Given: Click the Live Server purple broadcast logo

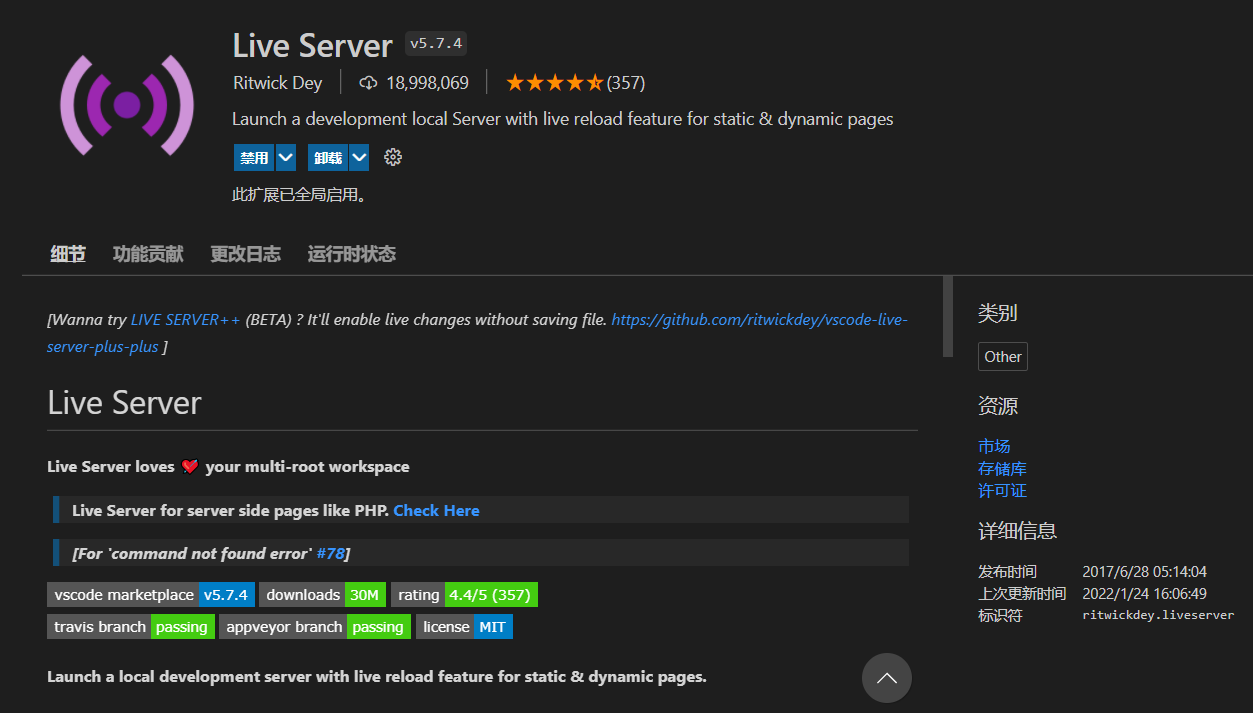Looking at the screenshot, I should [127, 105].
